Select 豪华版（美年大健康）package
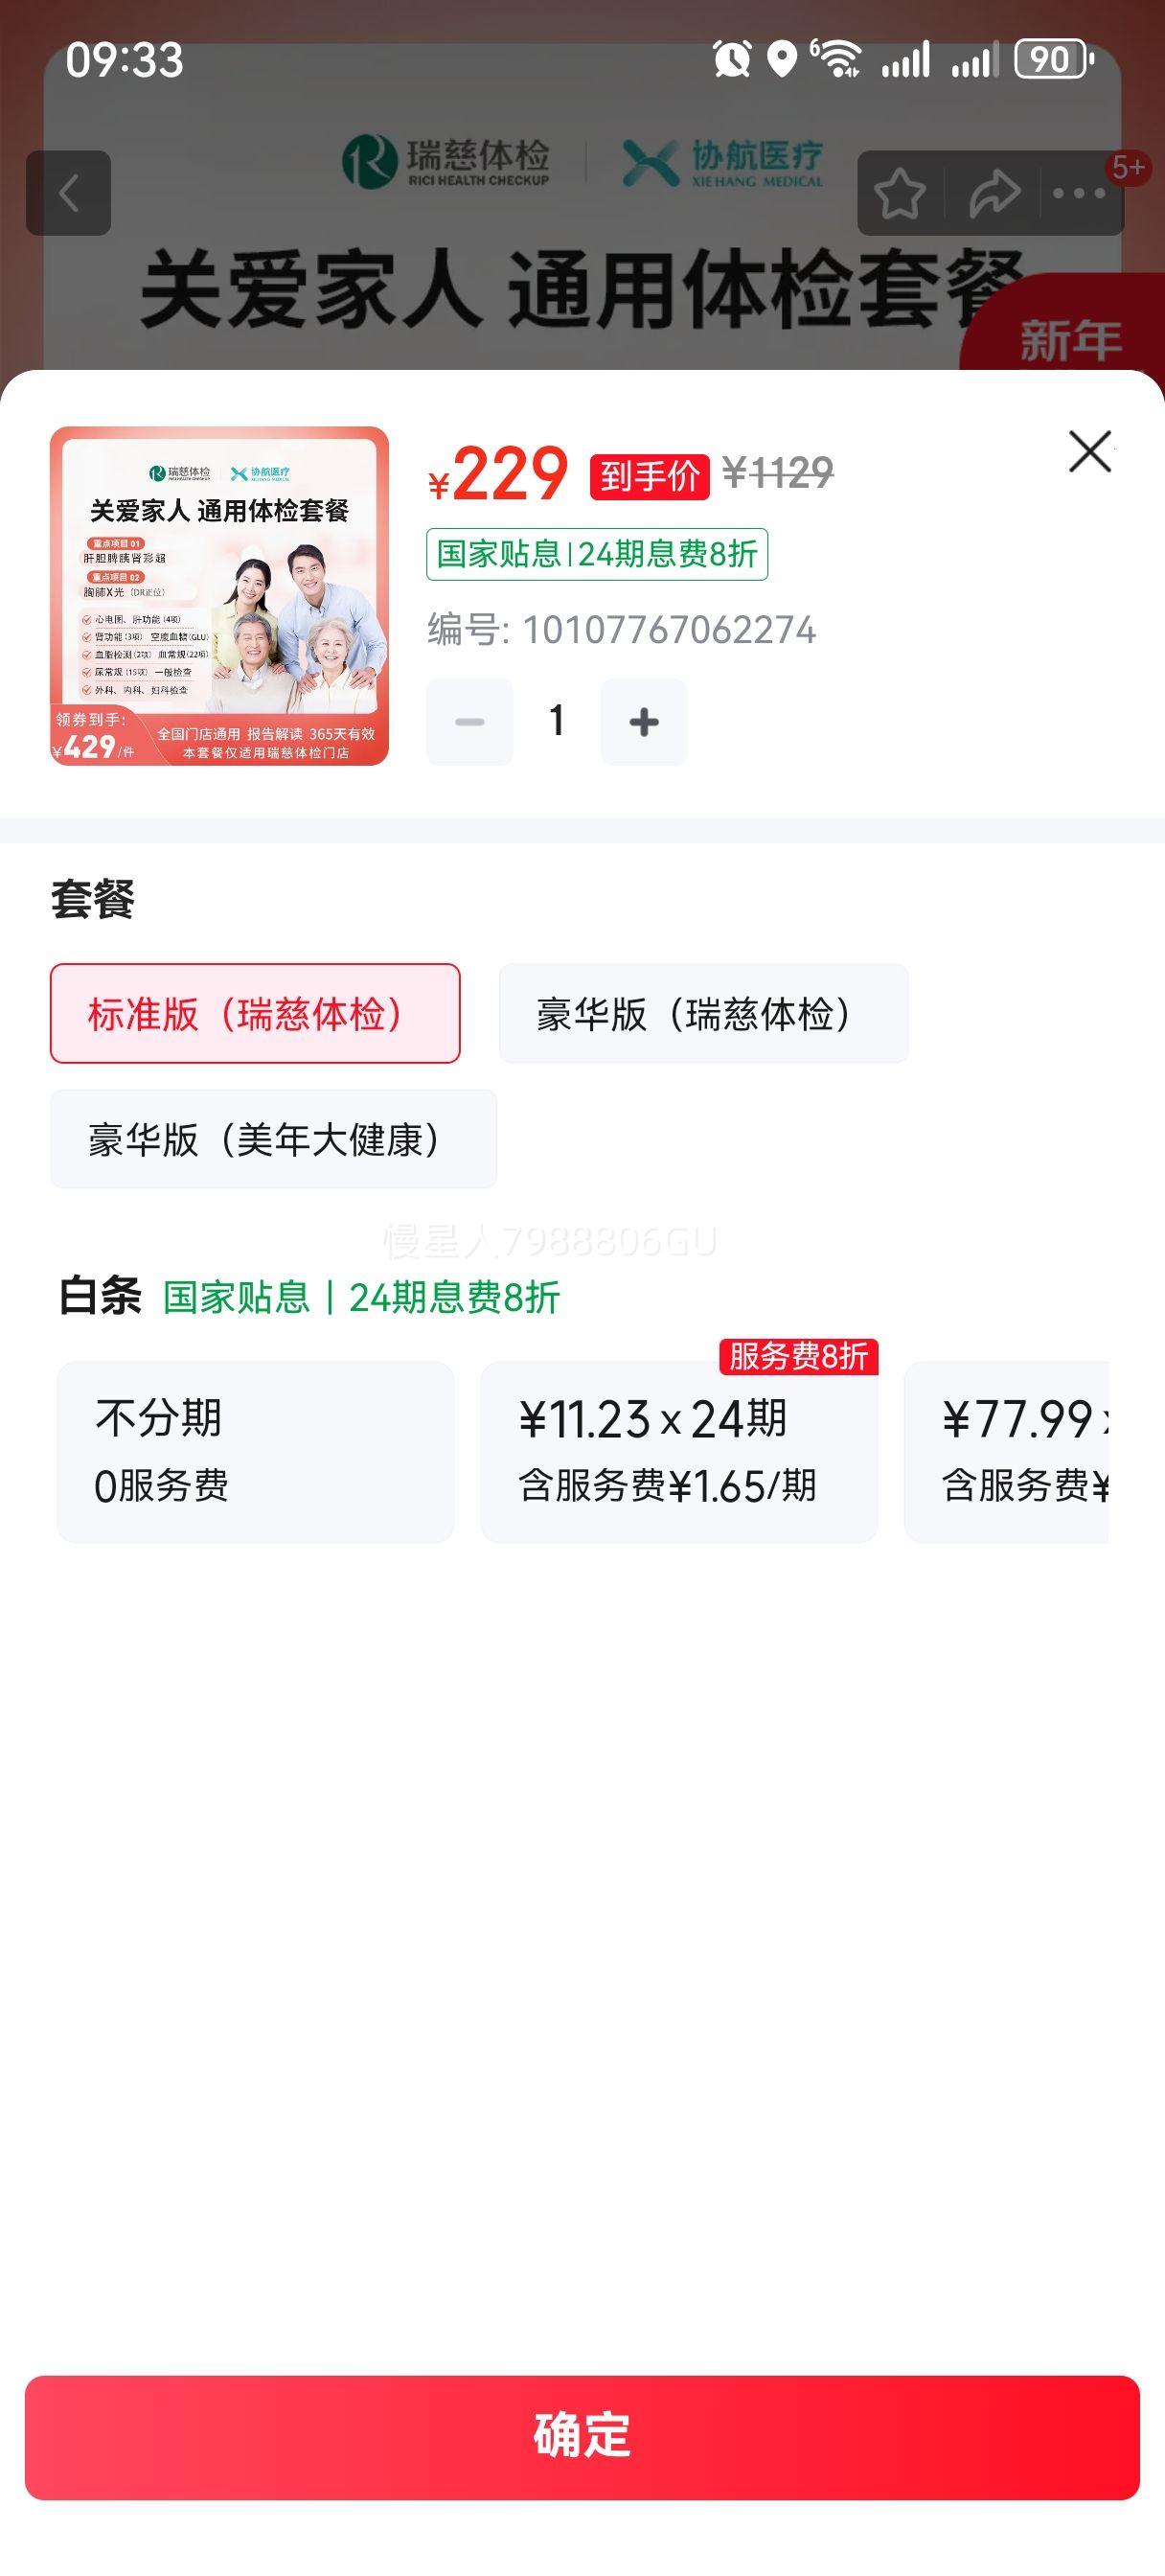This screenshot has height=2576, width=1165. pyautogui.click(x=273, y=1139)
